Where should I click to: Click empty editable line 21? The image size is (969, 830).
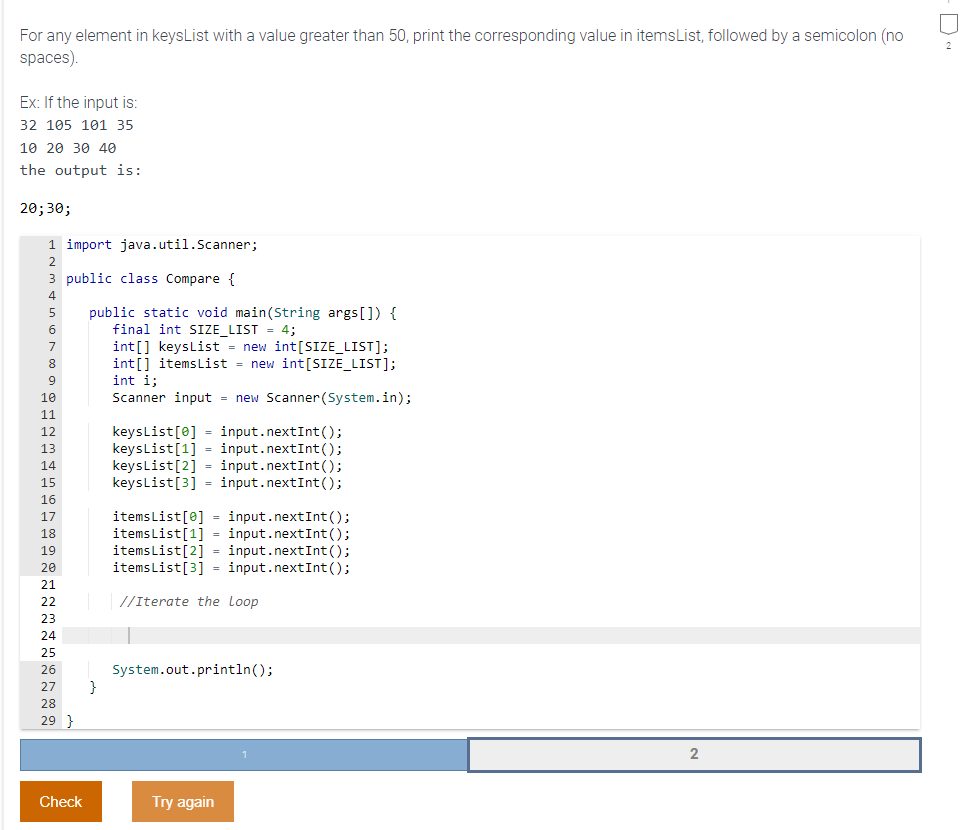491,585
